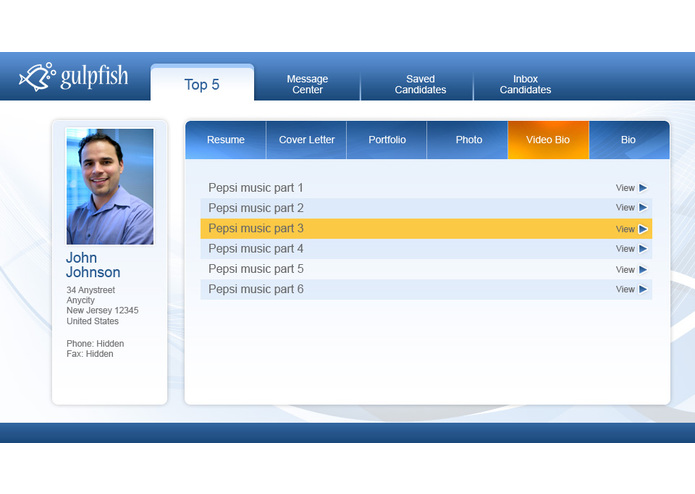Switch to the Photo tab
This screenshot has width=695, height=494.
(469, 140)
